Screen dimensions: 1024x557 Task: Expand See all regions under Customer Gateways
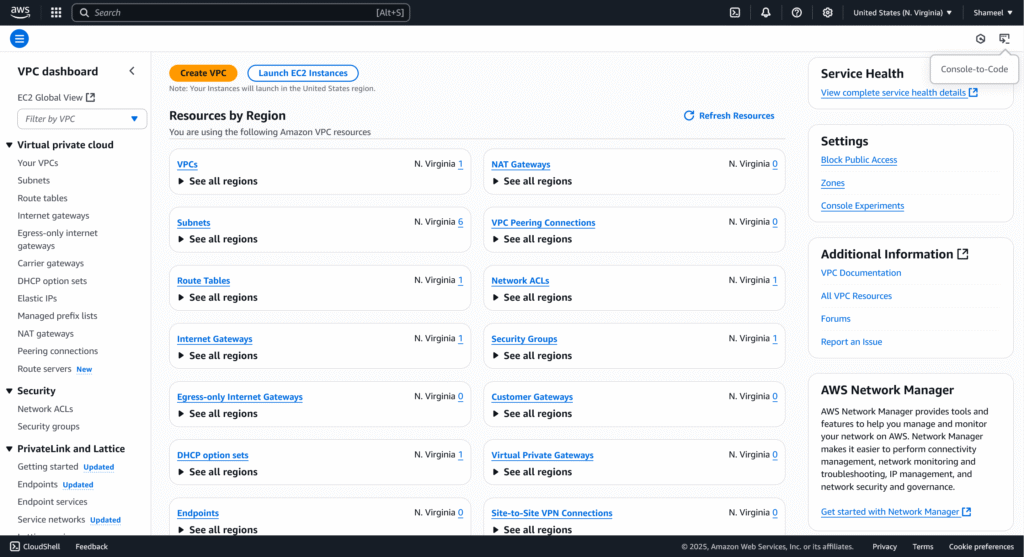(x=532, y=413)
